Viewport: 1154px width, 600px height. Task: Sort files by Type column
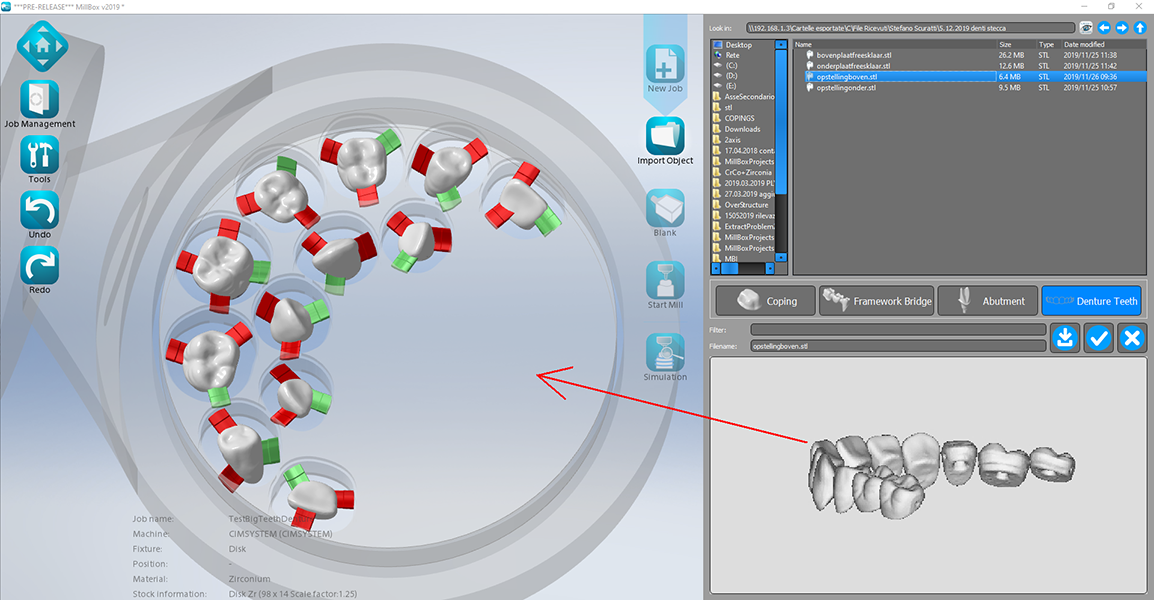pos(1048,44)
